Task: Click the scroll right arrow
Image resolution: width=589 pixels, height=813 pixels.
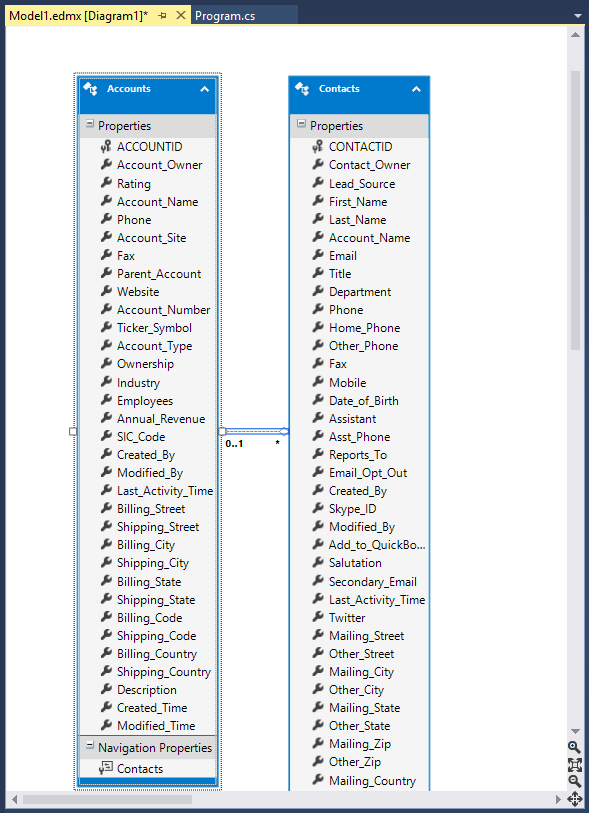Action: (x=558, y=799)
